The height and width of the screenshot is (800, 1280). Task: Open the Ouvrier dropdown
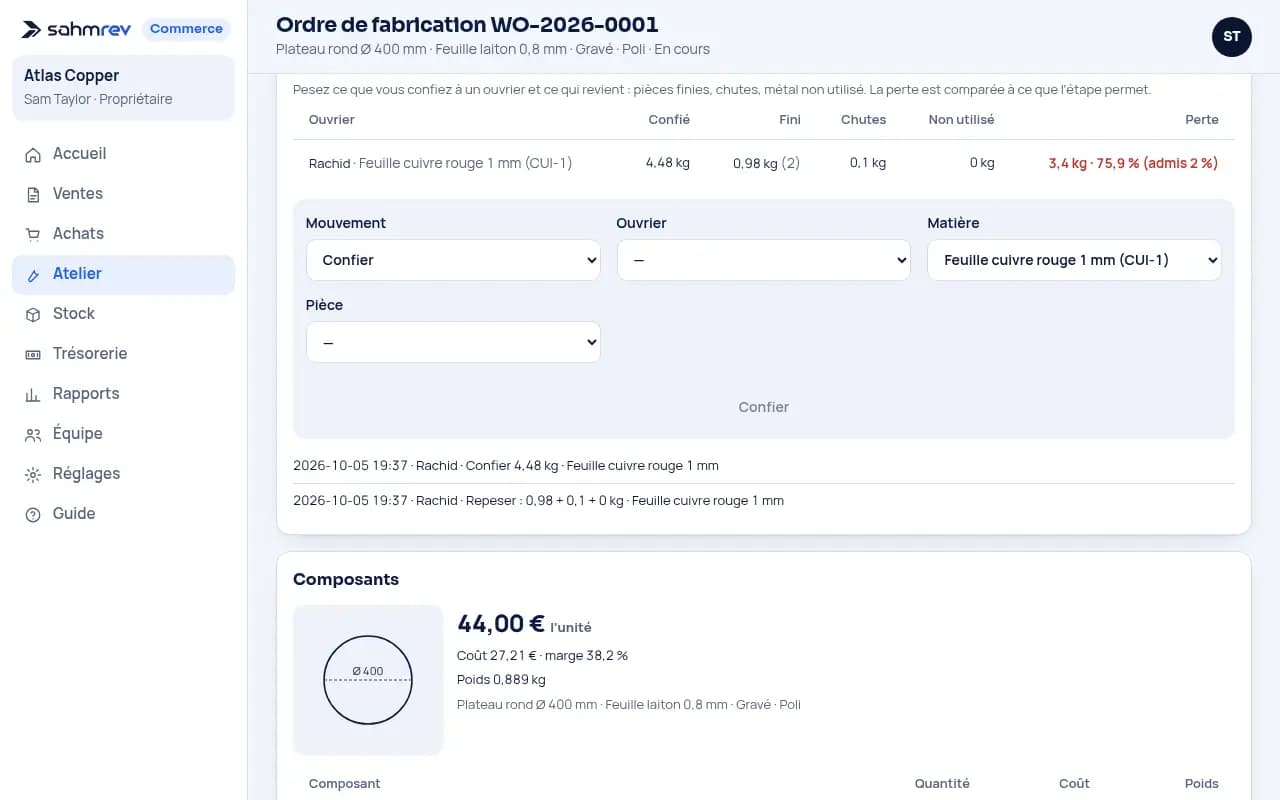[x=764, y=260]
